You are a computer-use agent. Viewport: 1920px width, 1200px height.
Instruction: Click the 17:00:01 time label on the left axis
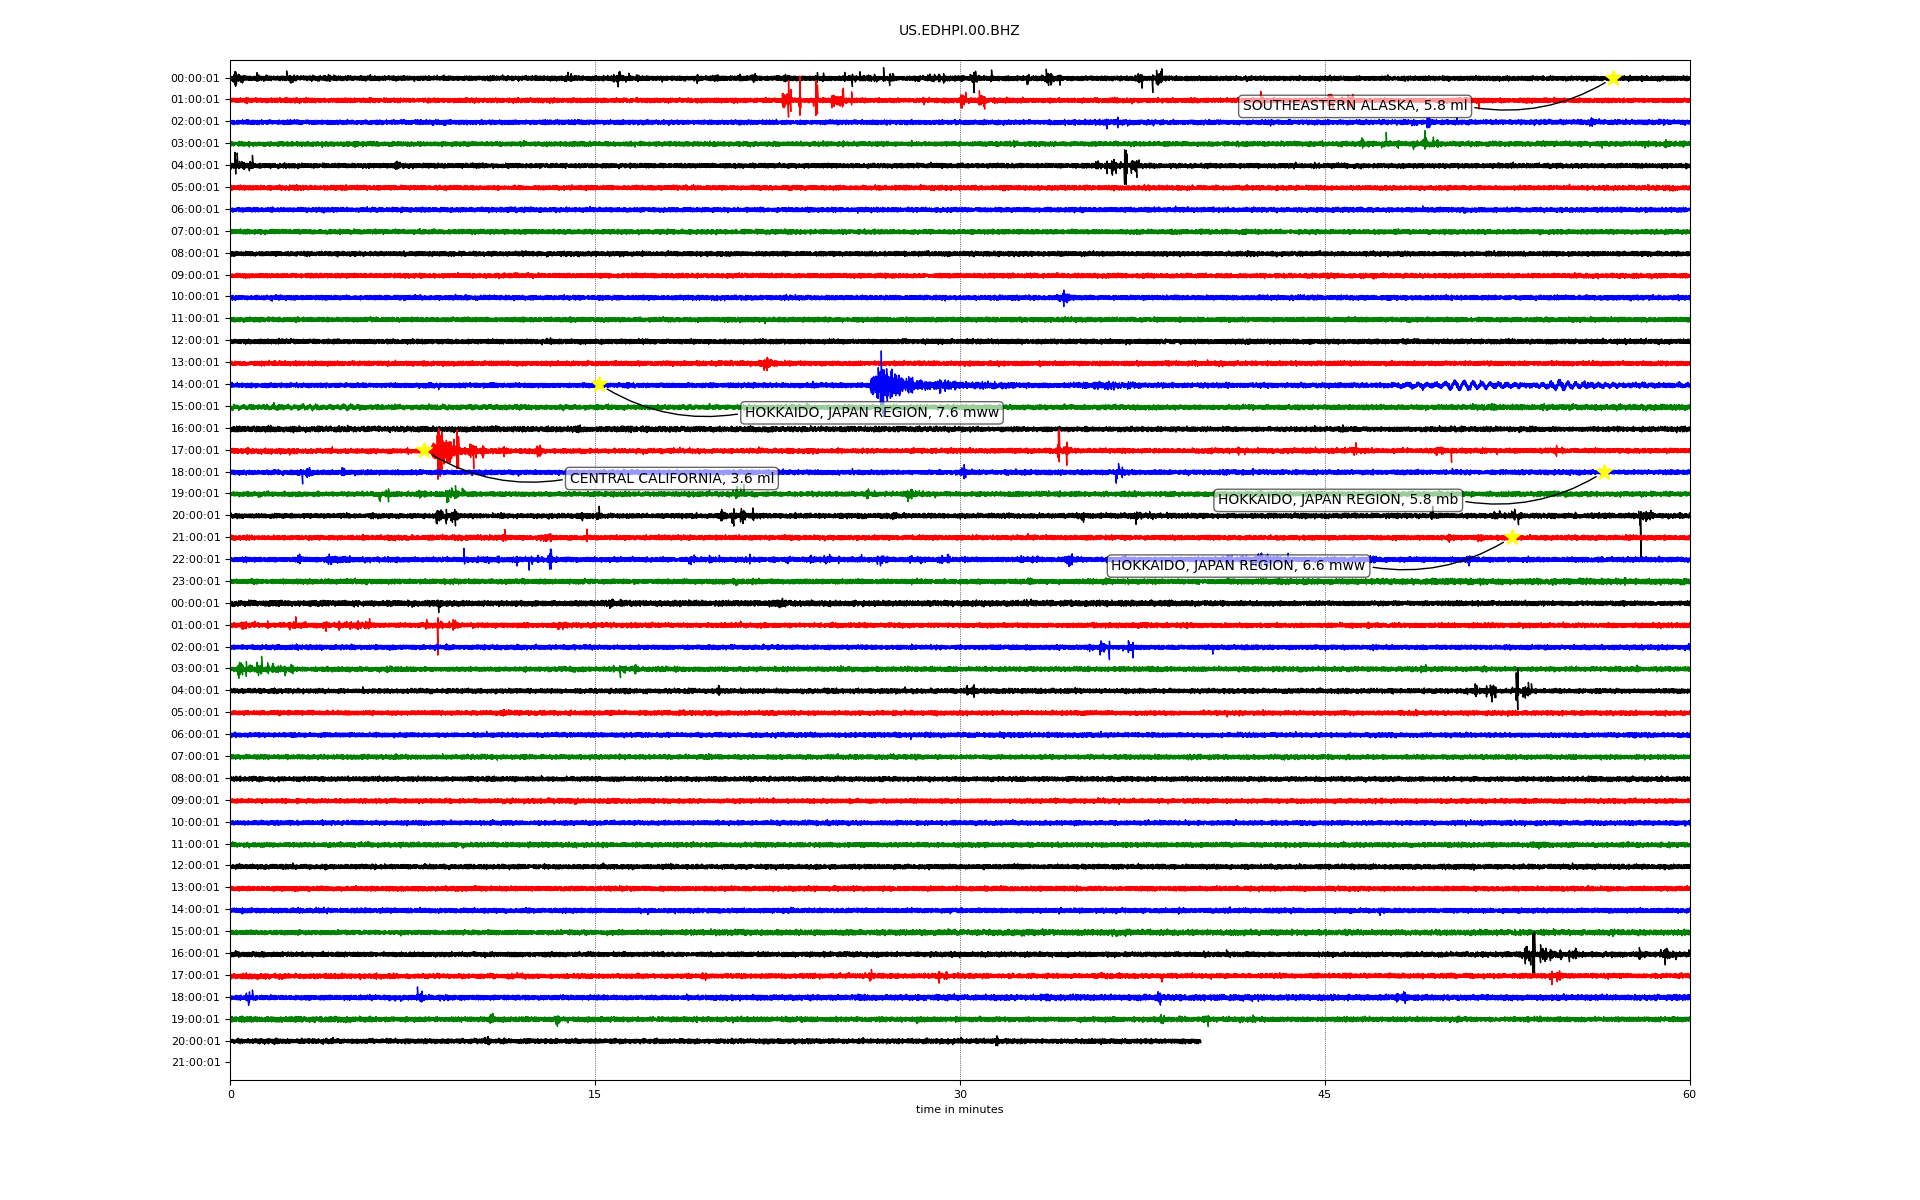(x=195, y=450)
